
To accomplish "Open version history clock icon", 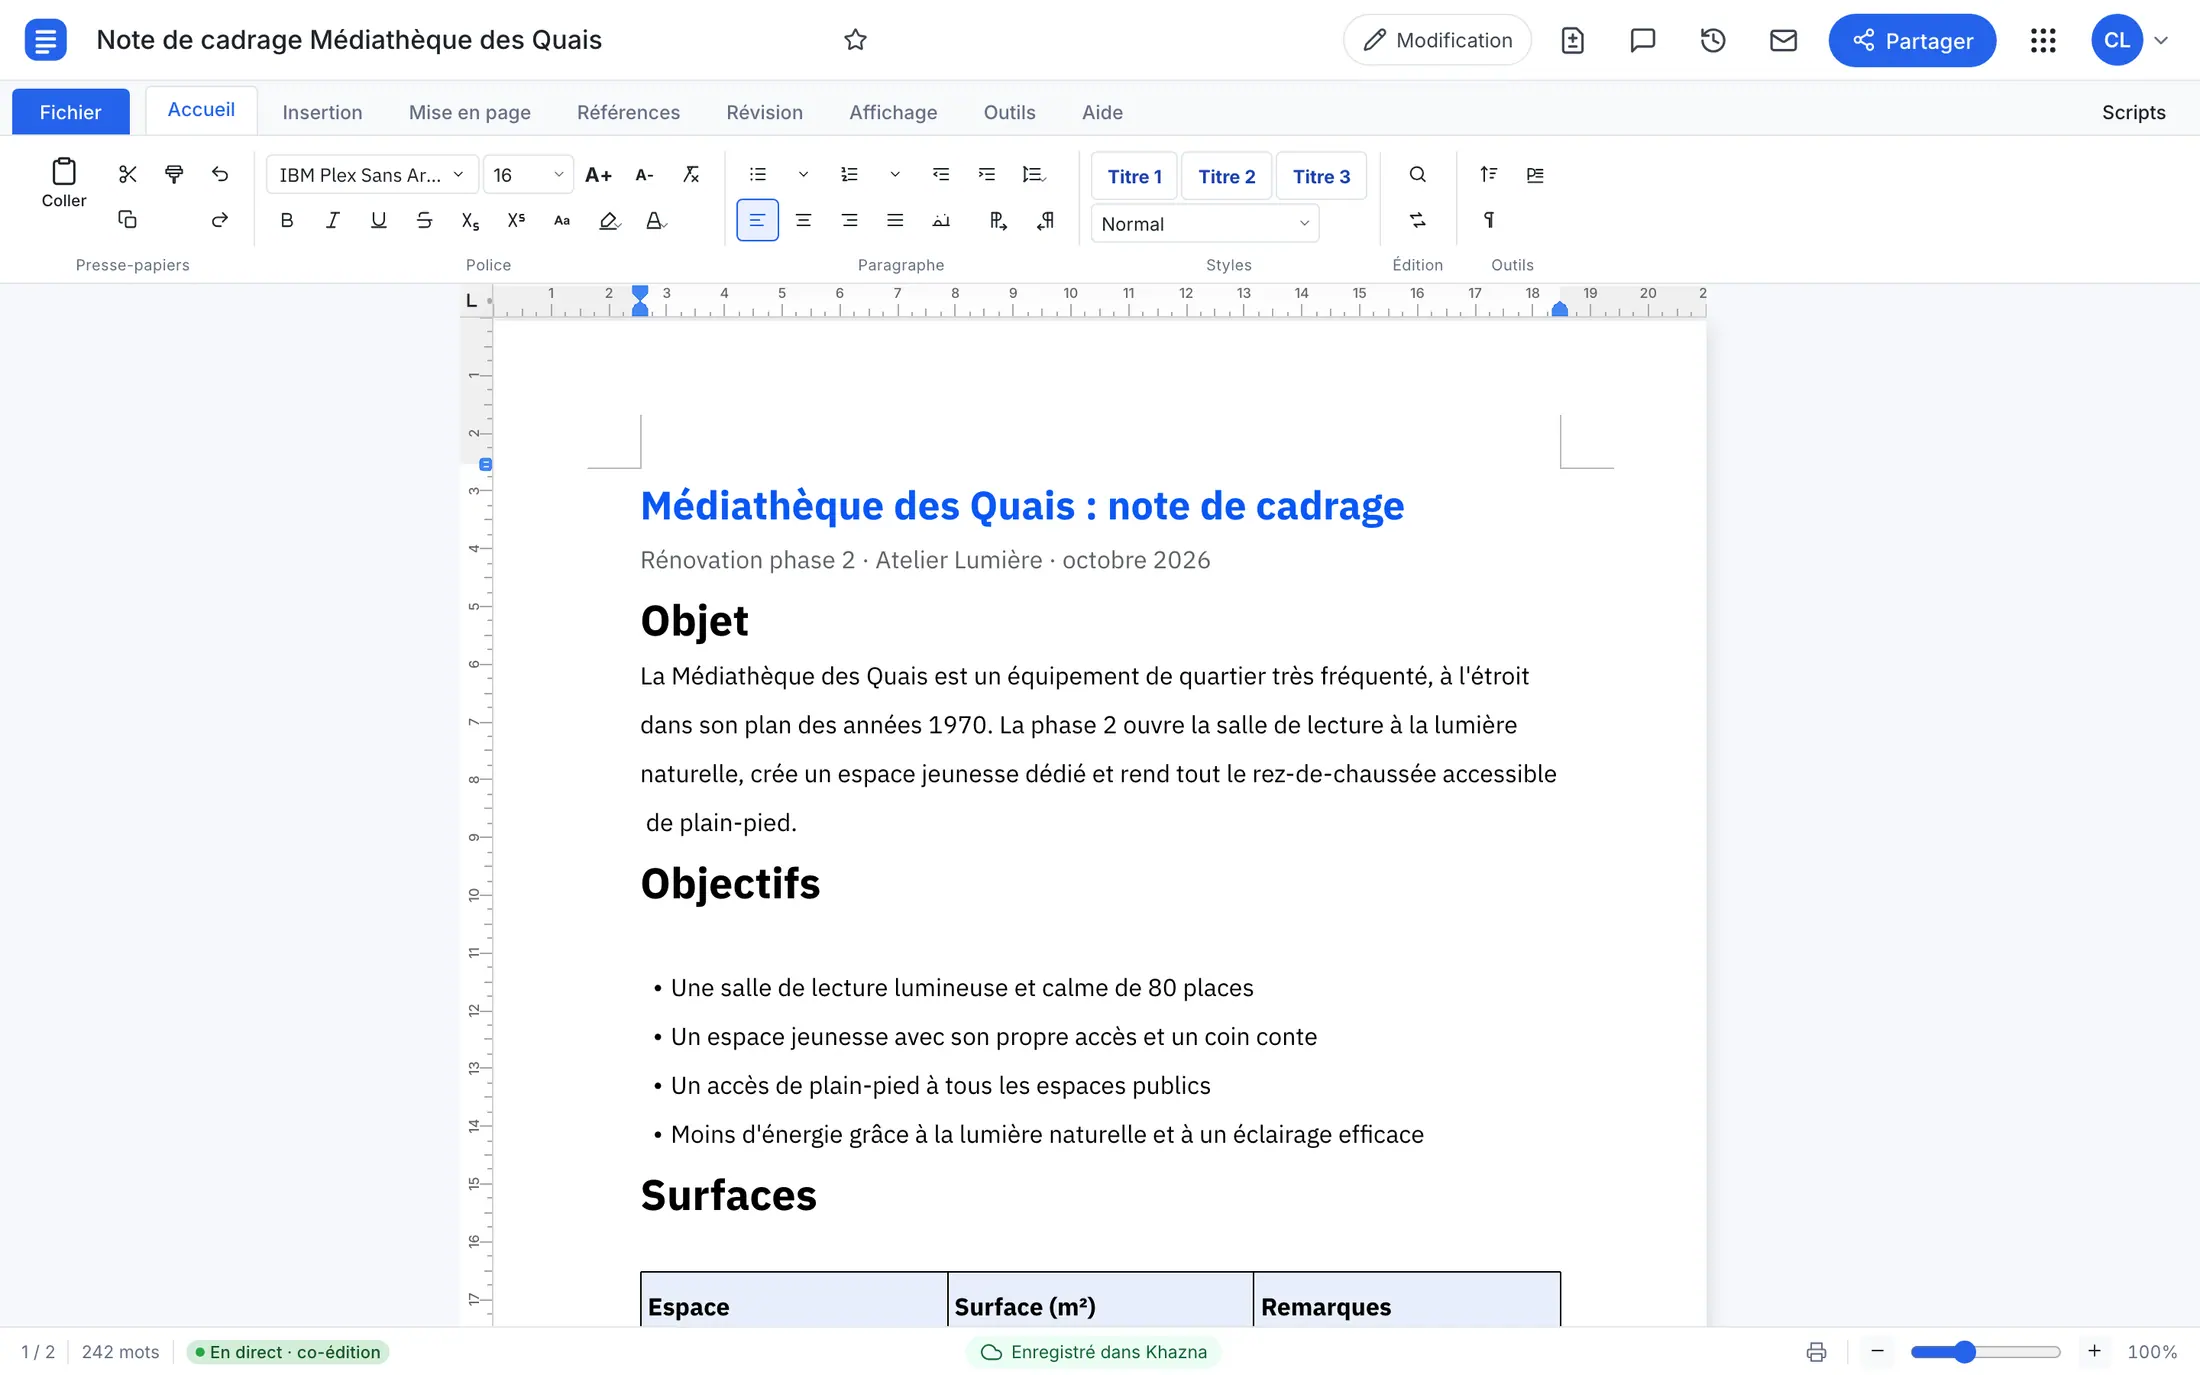I will point(1713,40).
